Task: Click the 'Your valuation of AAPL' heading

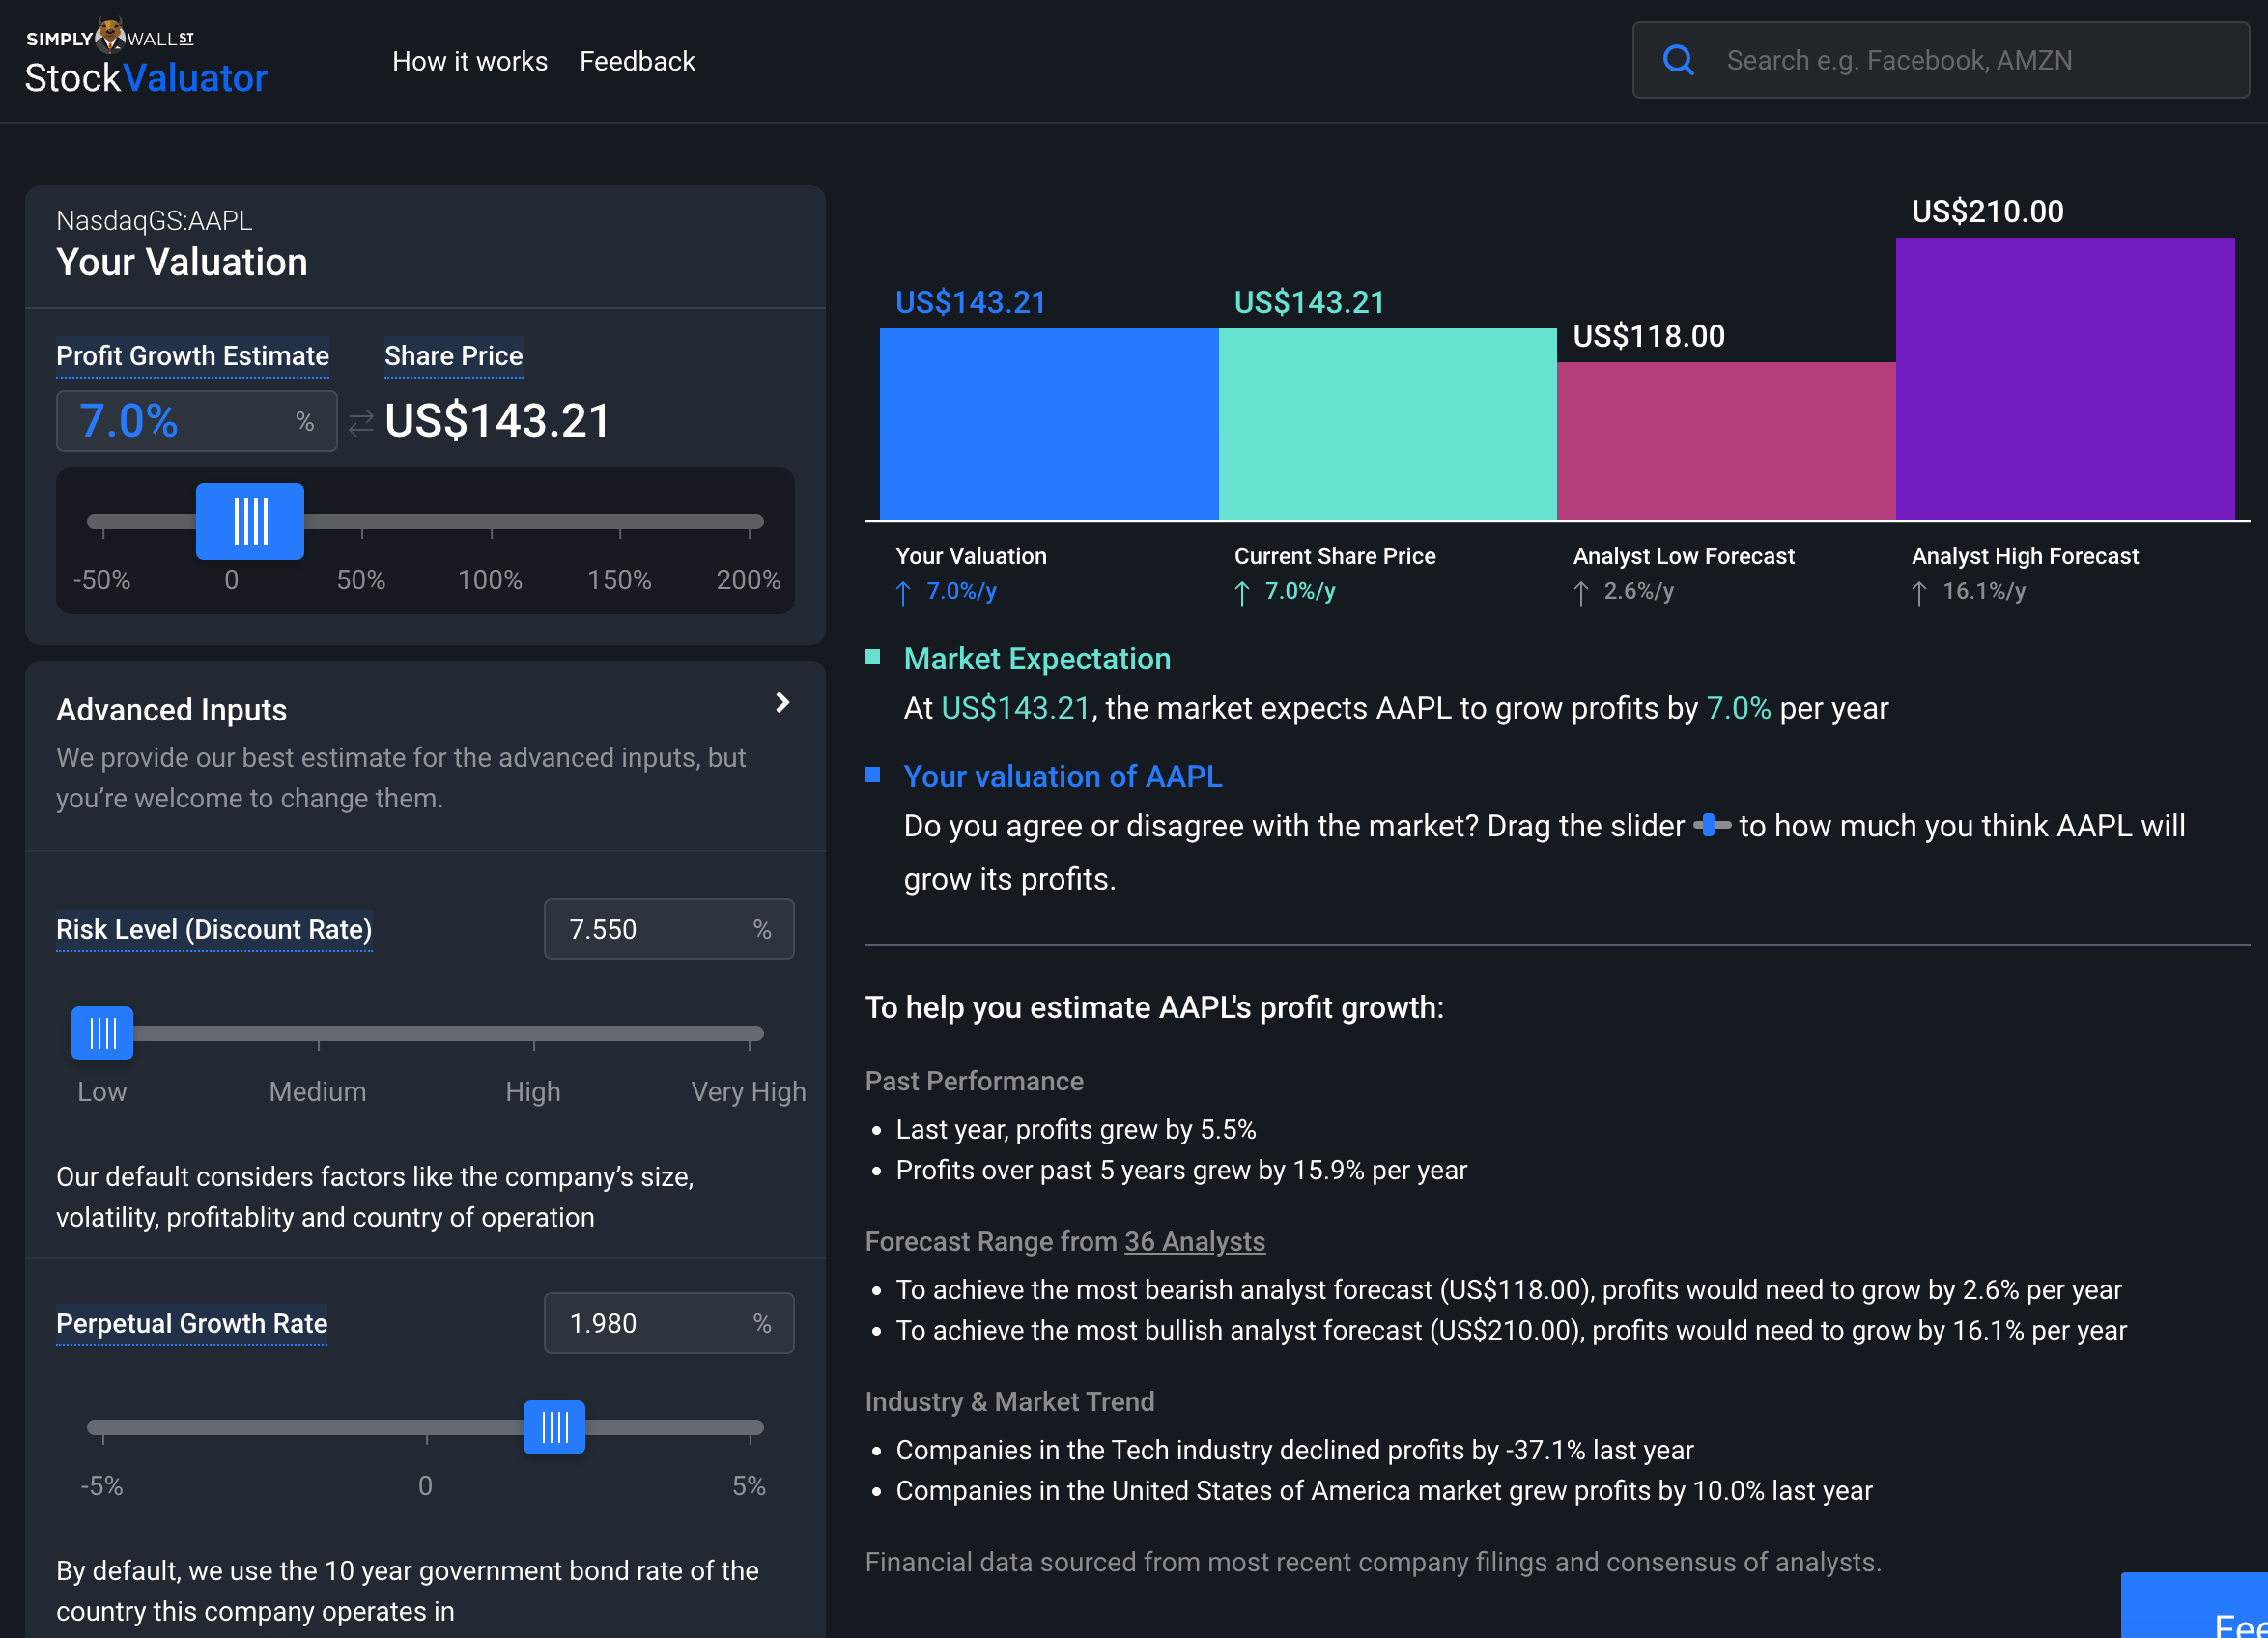Action: click(1062, 776)
